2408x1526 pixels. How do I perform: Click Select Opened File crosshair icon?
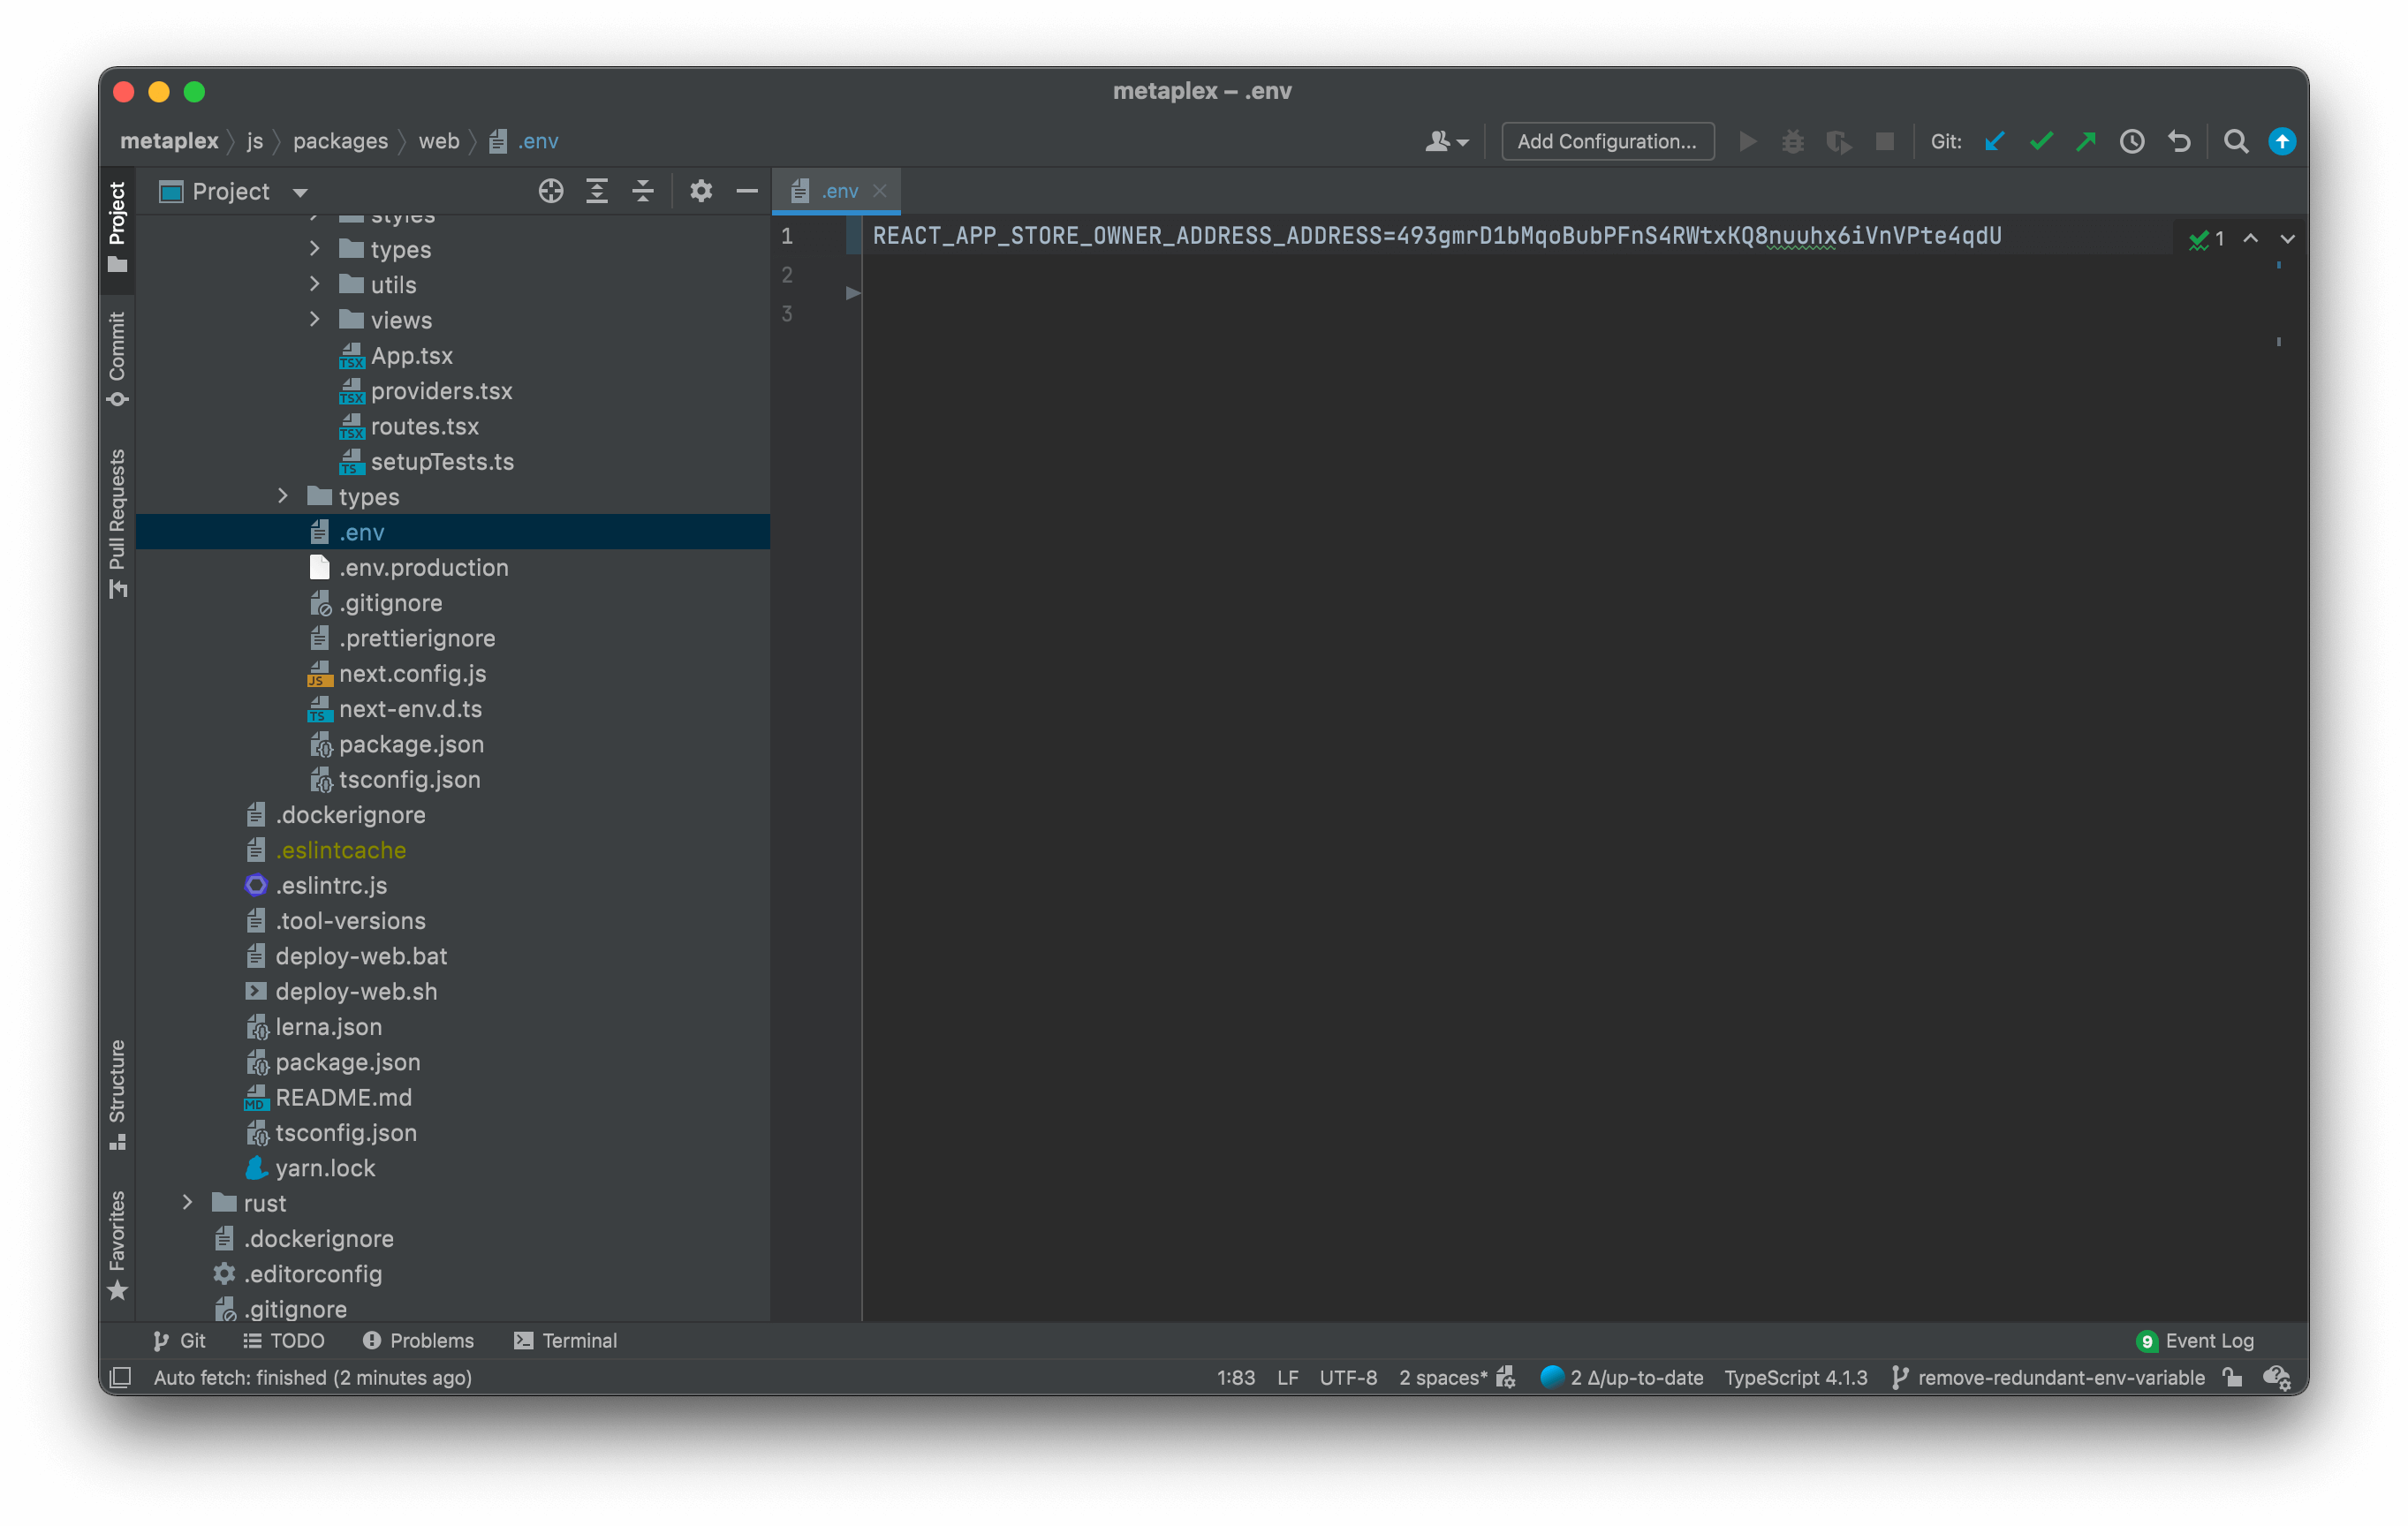(x=551, y=191)
